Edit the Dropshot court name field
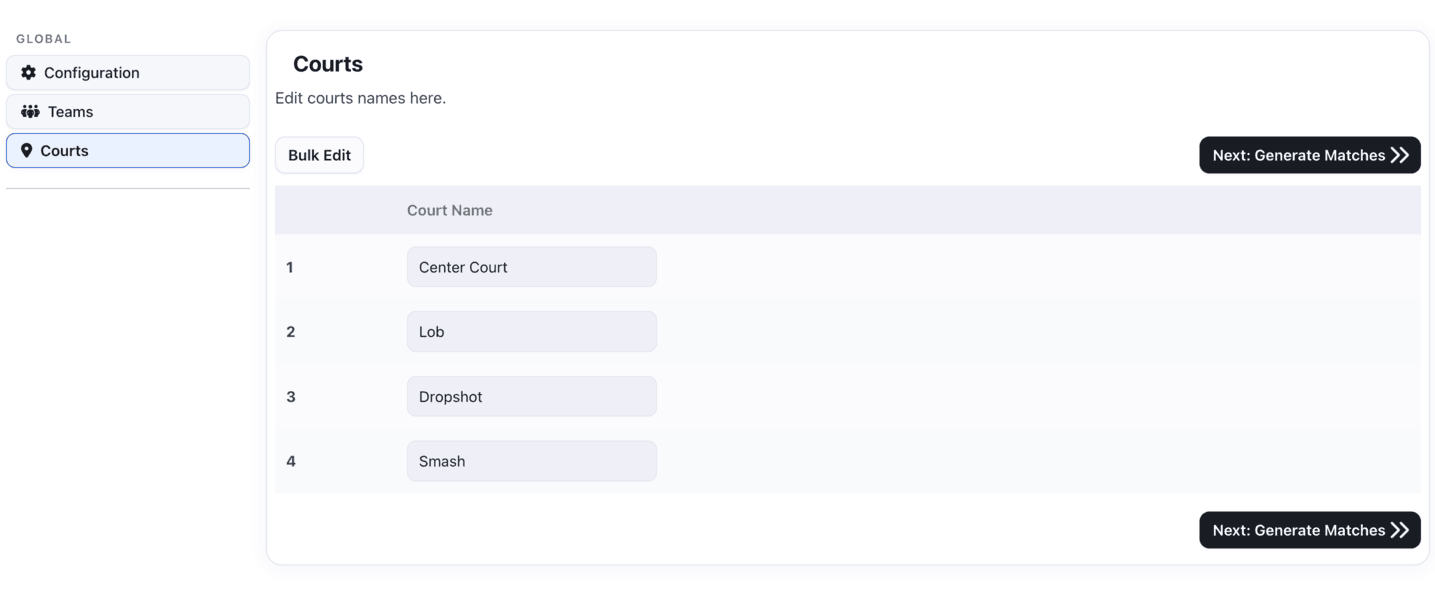 click(531, 396)
